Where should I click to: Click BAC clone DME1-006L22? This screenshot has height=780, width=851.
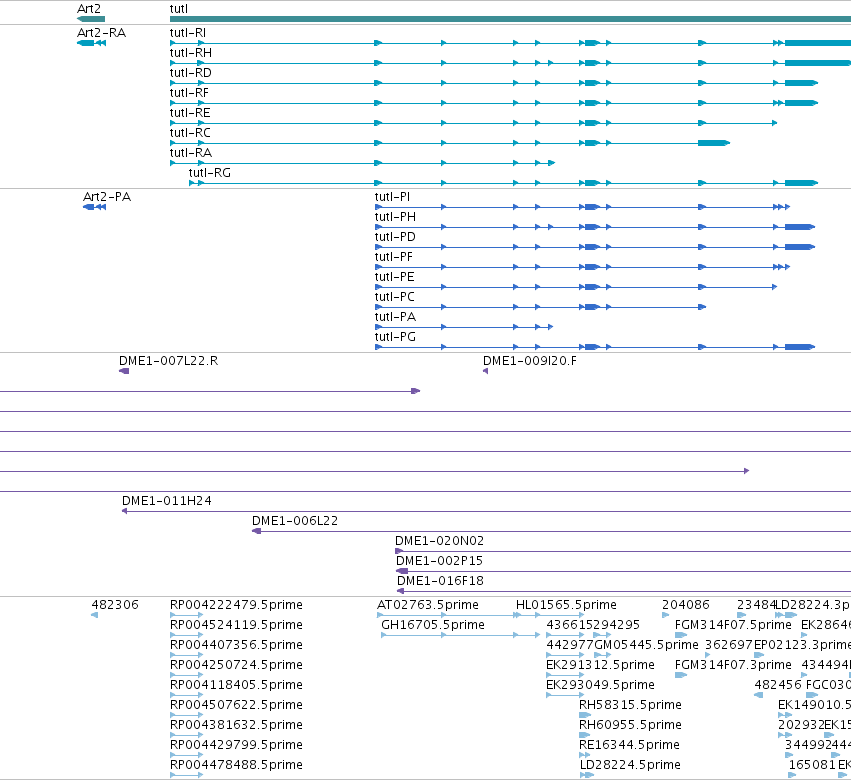551,531
